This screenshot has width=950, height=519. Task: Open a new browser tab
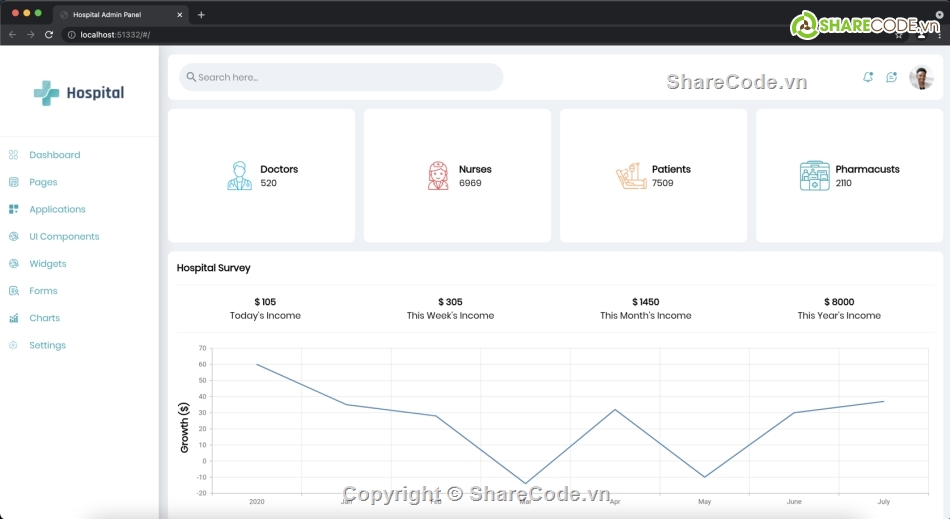201,14
